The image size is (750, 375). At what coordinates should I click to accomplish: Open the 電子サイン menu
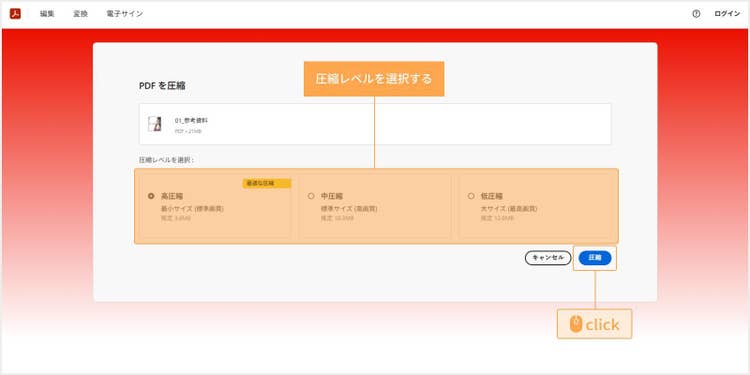124,14
